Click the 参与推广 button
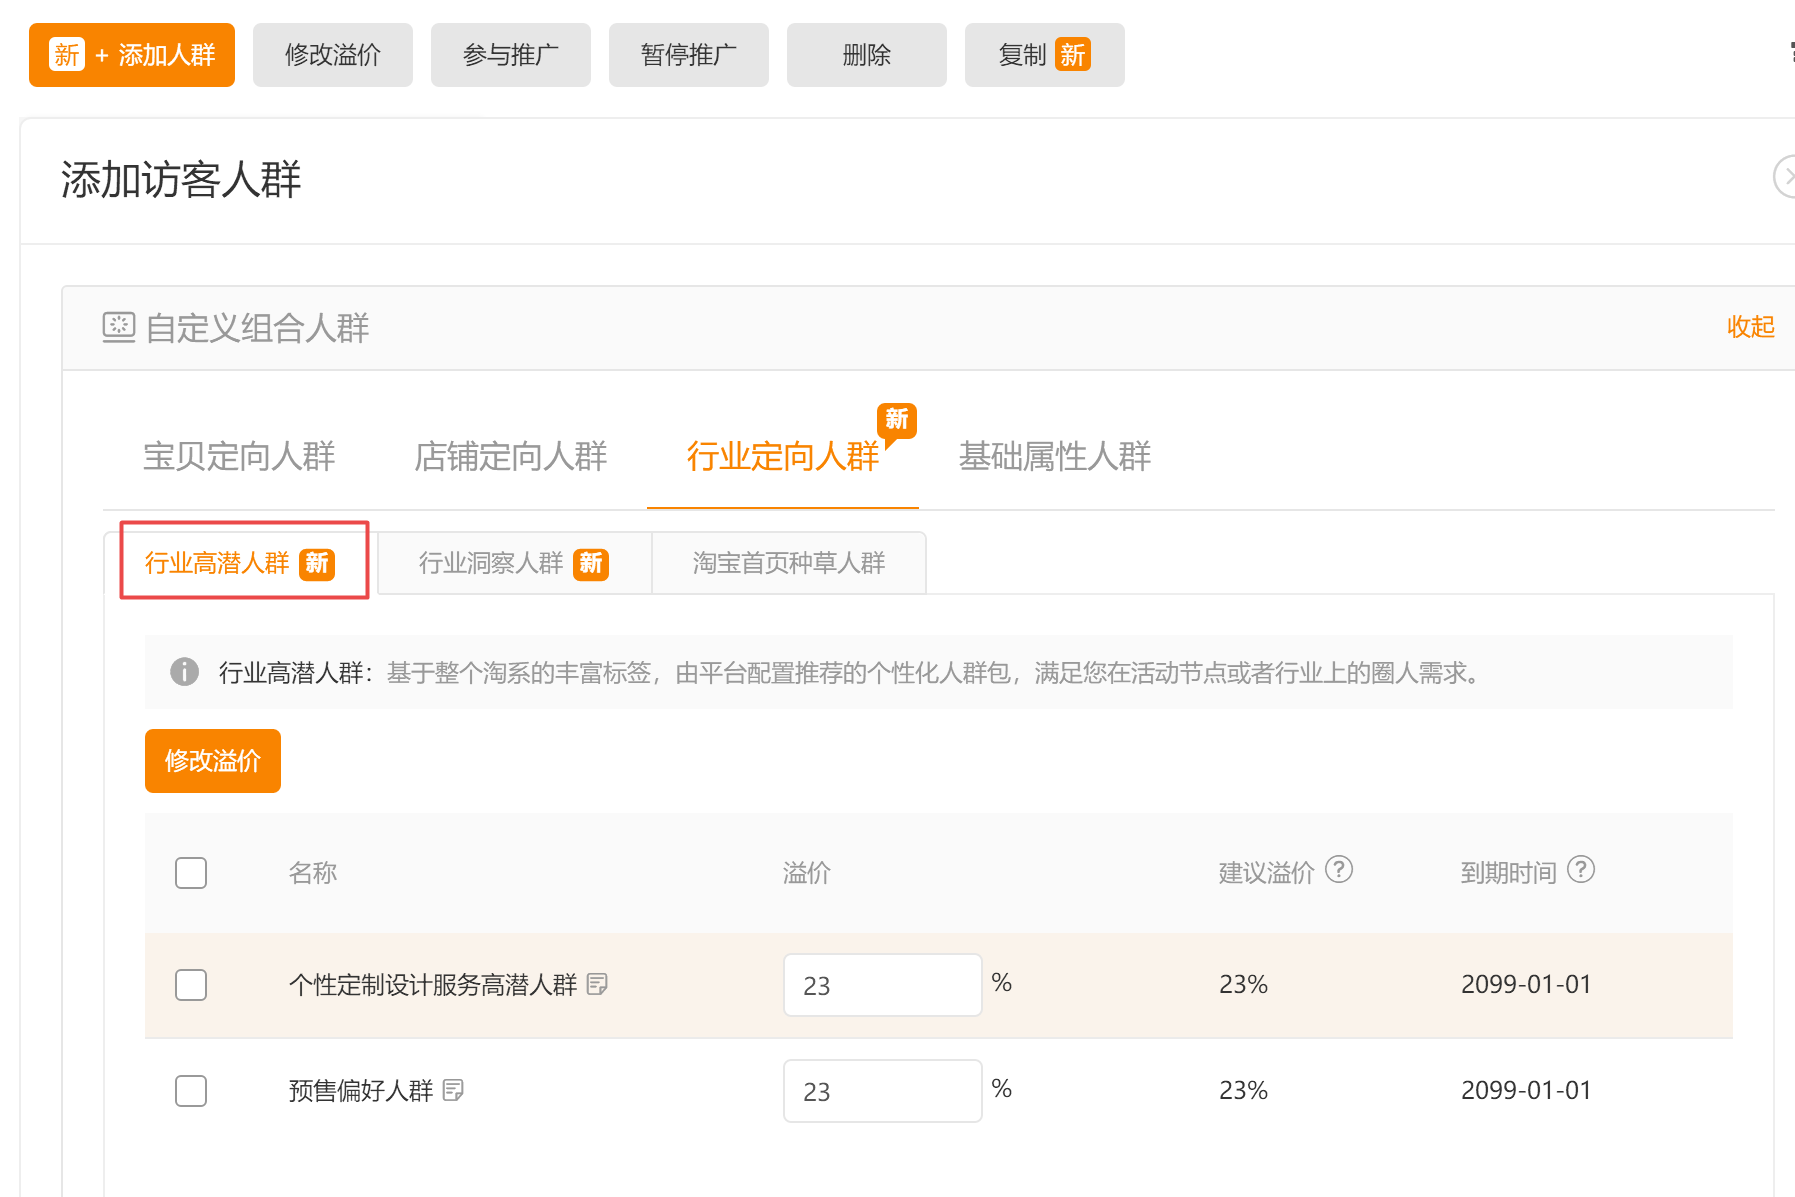This screenshot has width=1795, height=1197. [x=511, y=55]
